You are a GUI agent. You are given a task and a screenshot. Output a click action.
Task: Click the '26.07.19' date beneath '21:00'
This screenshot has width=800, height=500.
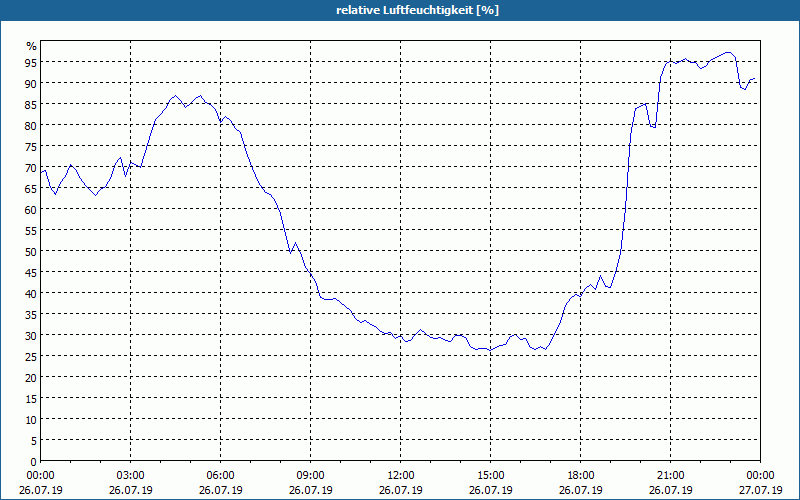pos(670,490)
